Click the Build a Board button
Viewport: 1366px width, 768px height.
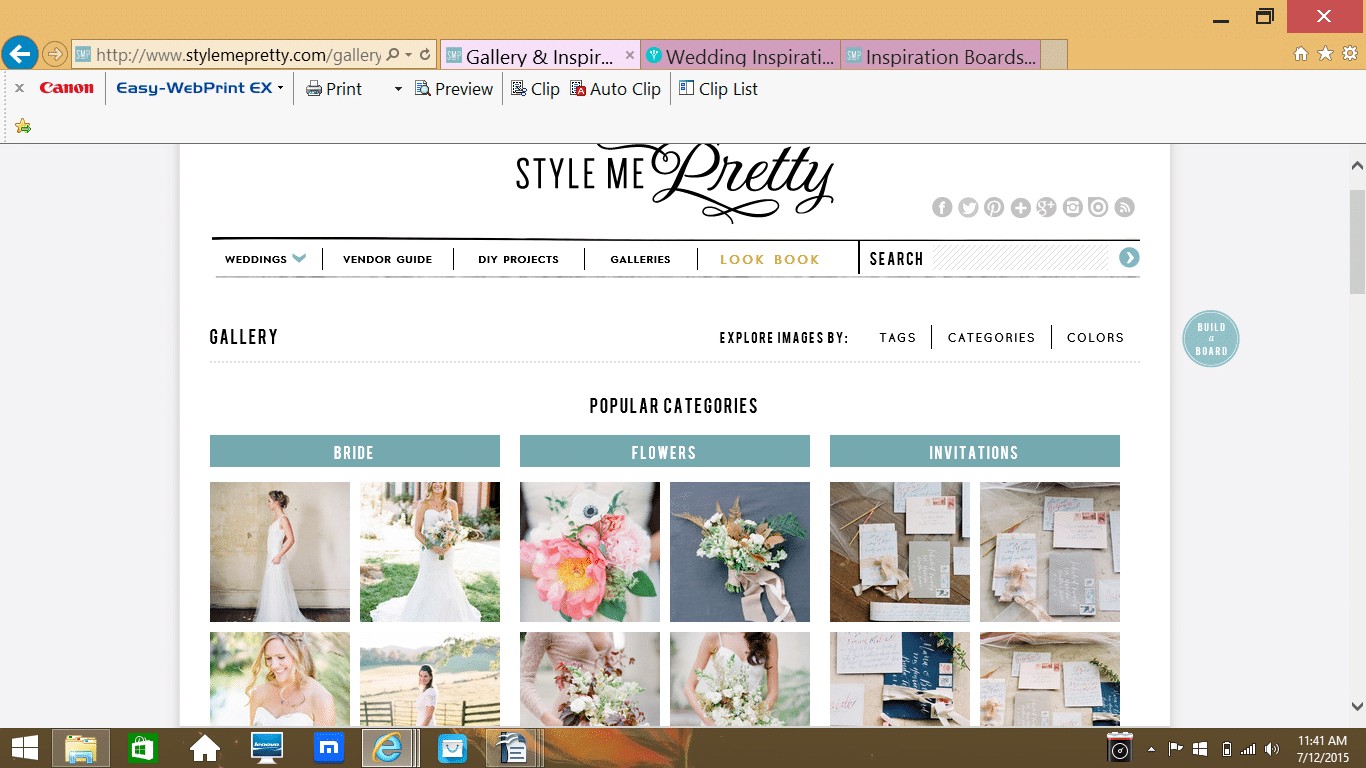coord(1210,339)
